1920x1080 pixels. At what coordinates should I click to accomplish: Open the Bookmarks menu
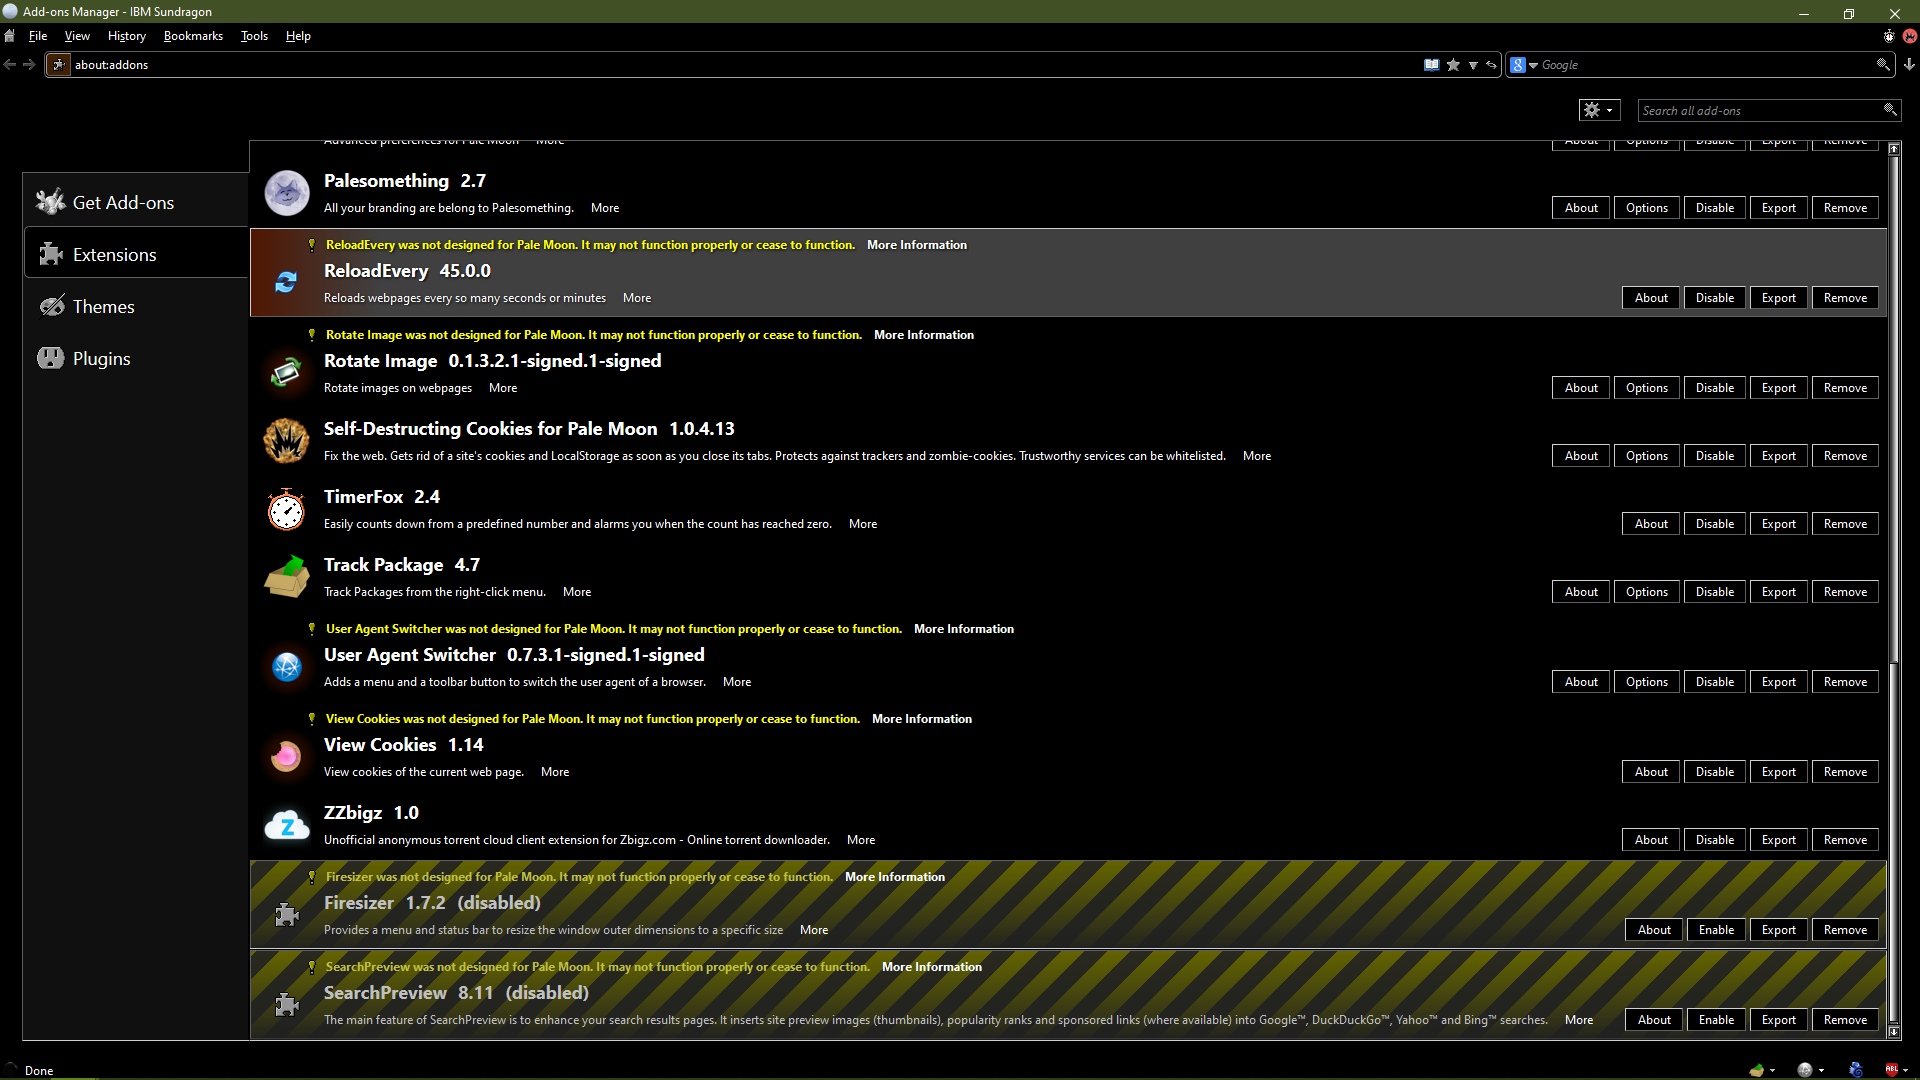tap(193, 36)
